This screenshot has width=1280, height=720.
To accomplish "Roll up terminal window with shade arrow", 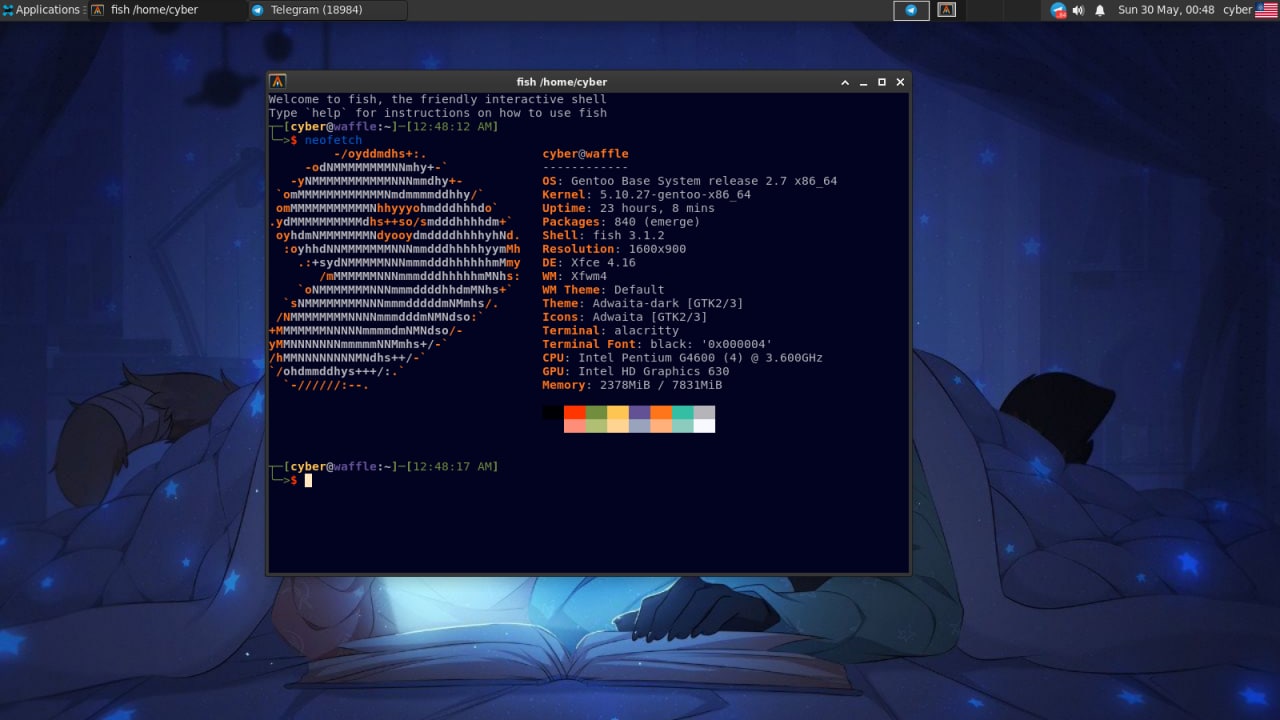I will pos(845,82).
